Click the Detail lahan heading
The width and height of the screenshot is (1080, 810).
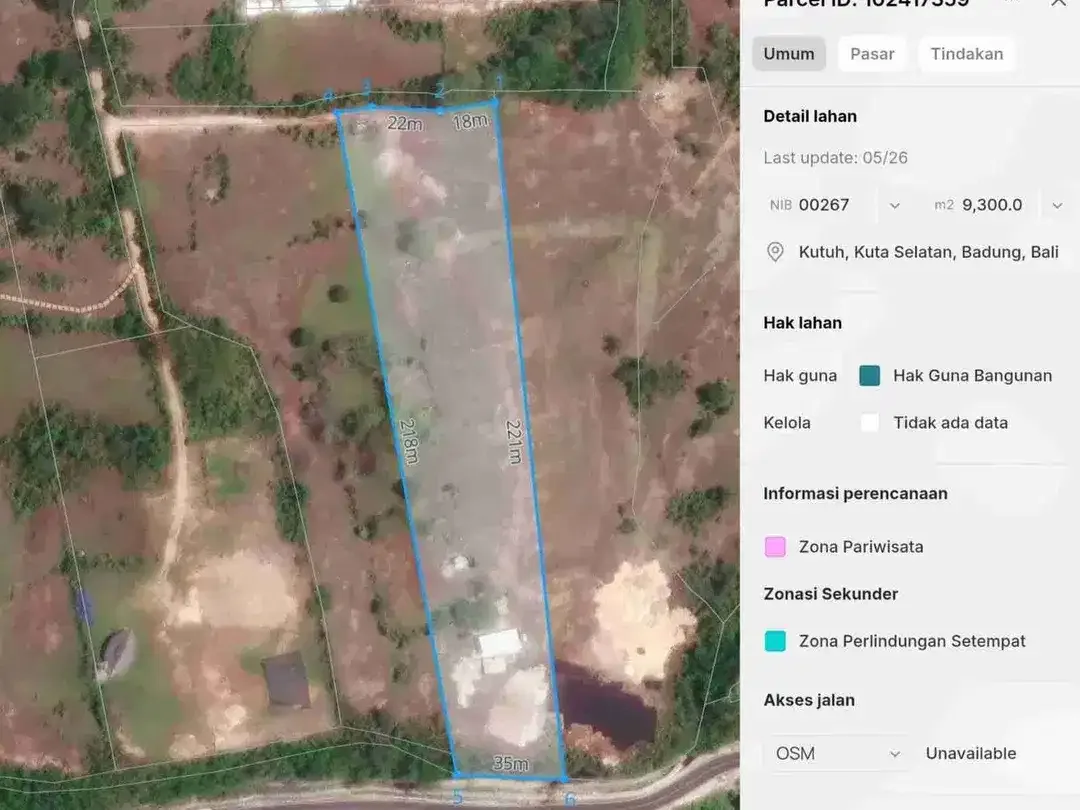(810, 116)
